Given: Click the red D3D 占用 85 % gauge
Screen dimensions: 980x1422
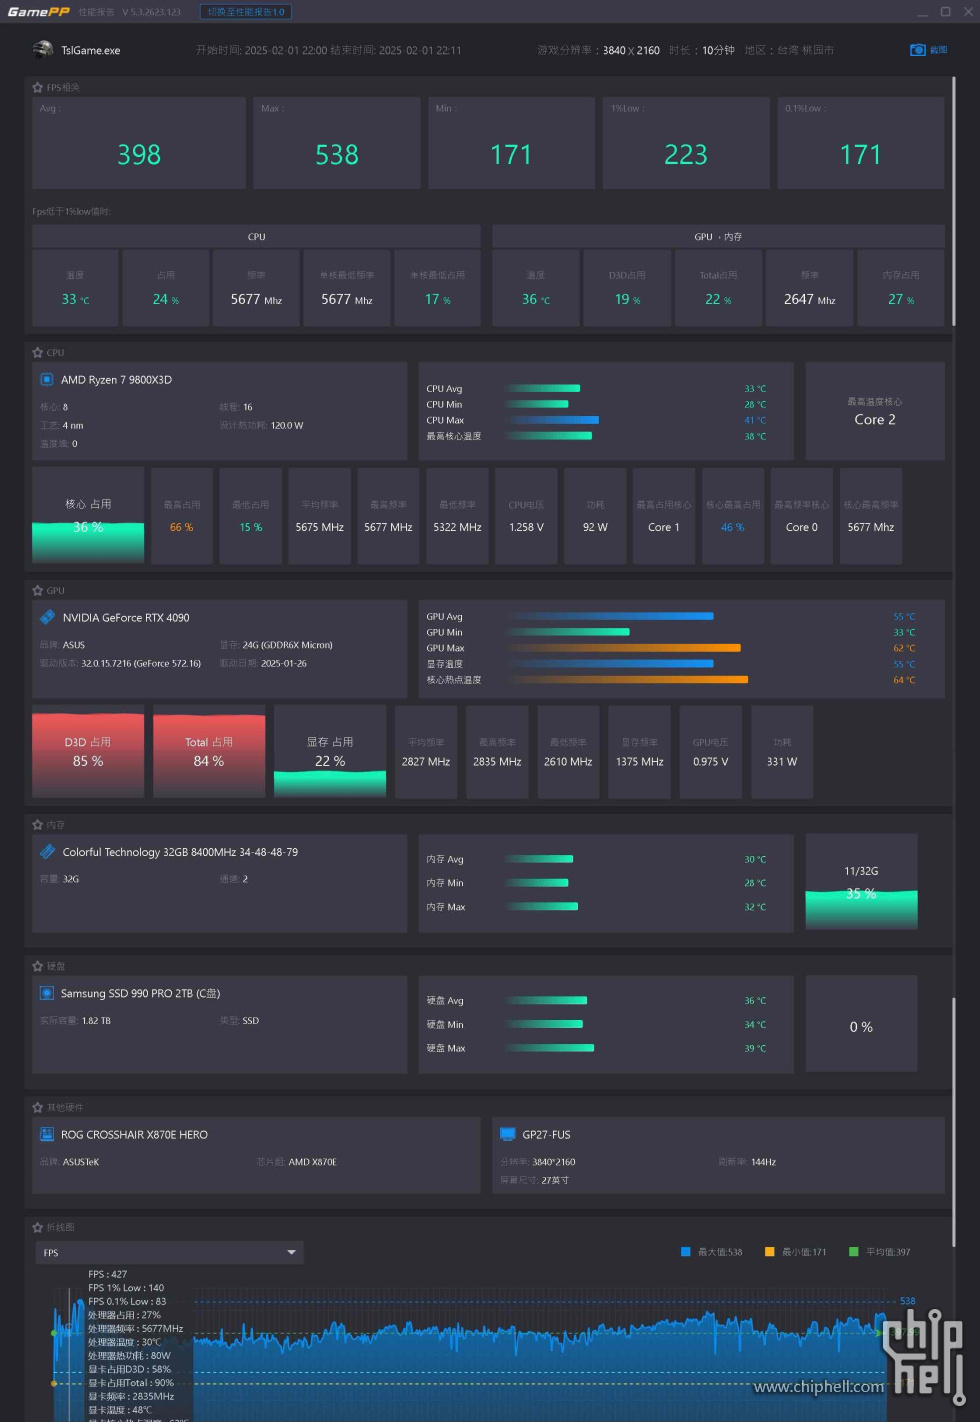Looking at the screenshot, I should click(x=88, y=752).
